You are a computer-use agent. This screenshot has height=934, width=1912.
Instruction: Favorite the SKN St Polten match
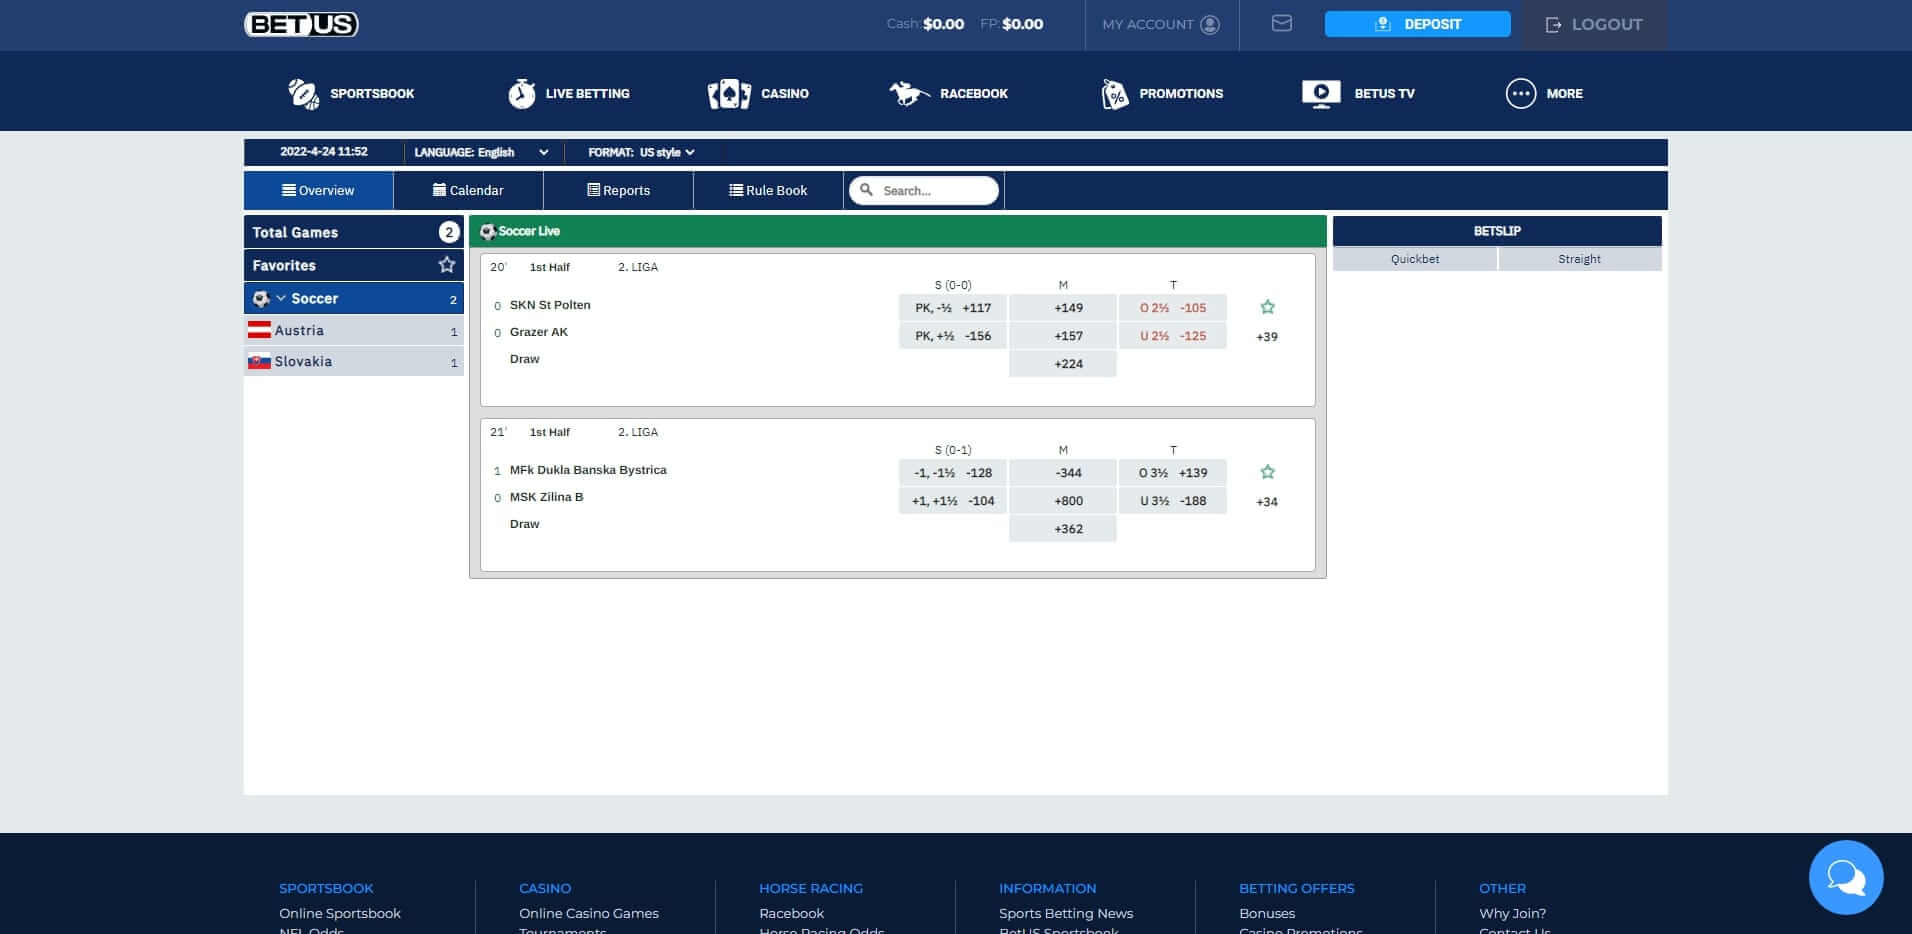(x=1267, y=307)
